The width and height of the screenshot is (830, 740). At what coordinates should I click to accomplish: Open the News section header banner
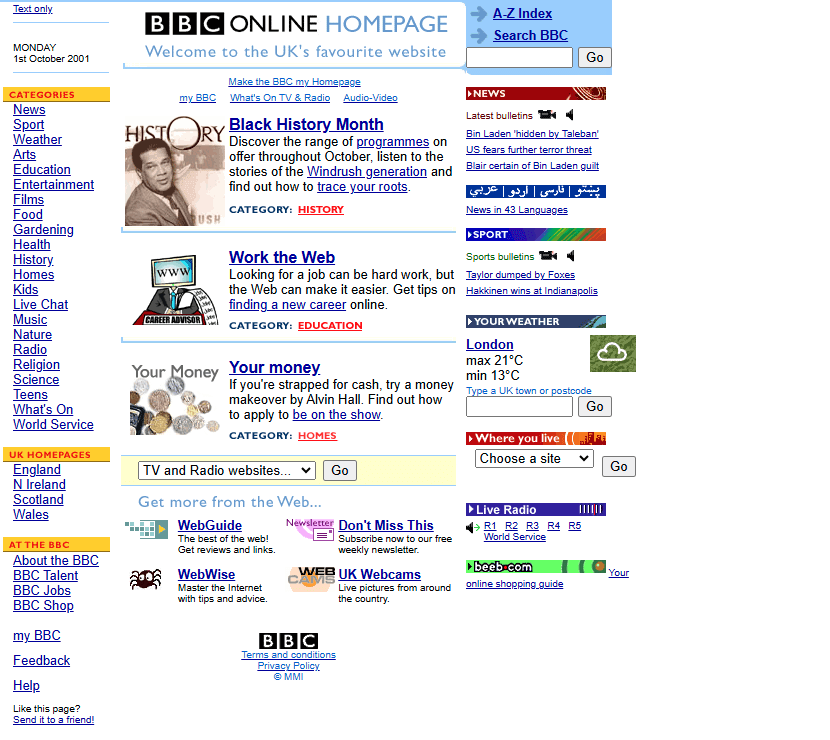pyautogui.click(x=536, y=94)
